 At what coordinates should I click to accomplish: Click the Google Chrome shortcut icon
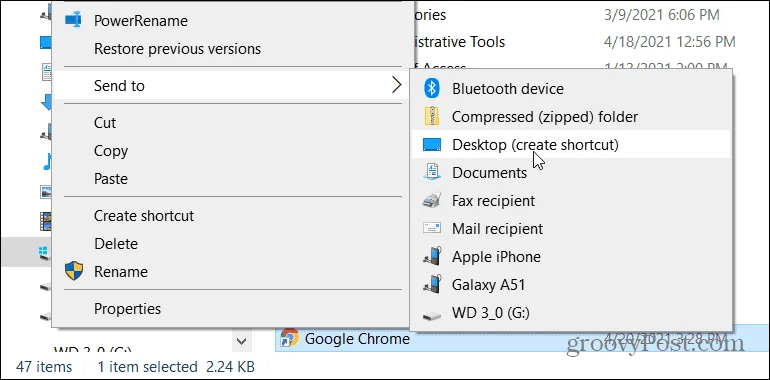point(290,338)
